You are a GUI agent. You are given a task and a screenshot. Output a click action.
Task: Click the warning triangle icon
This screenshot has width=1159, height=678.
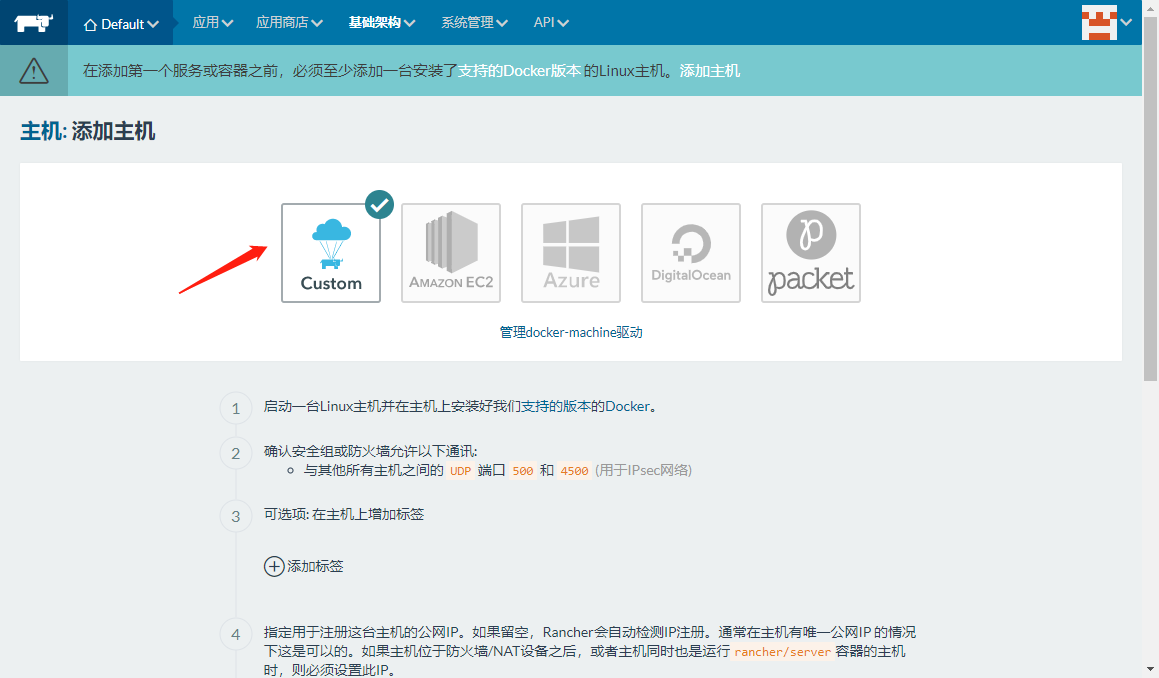tap(34, 71)
